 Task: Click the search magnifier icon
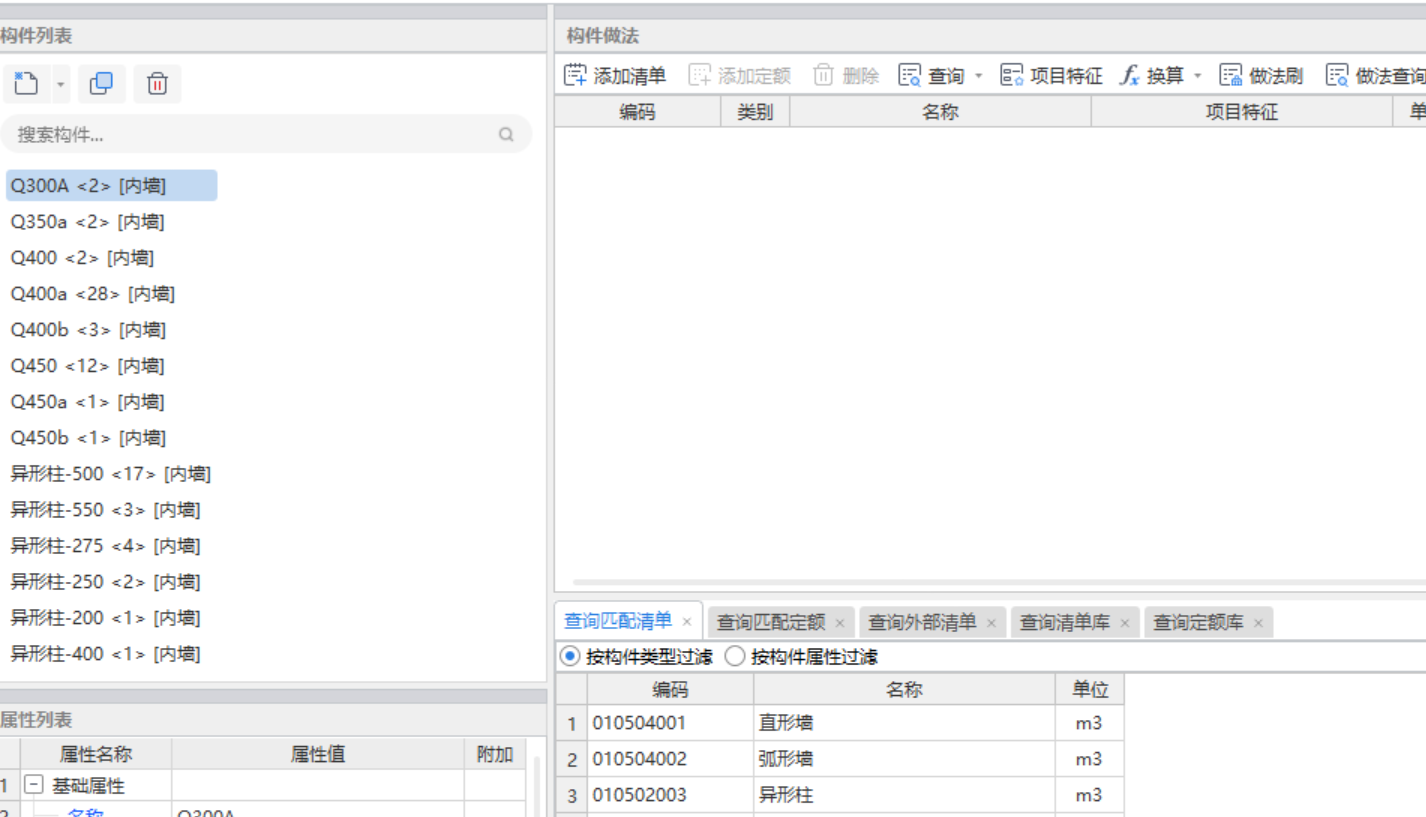[506, 134]
